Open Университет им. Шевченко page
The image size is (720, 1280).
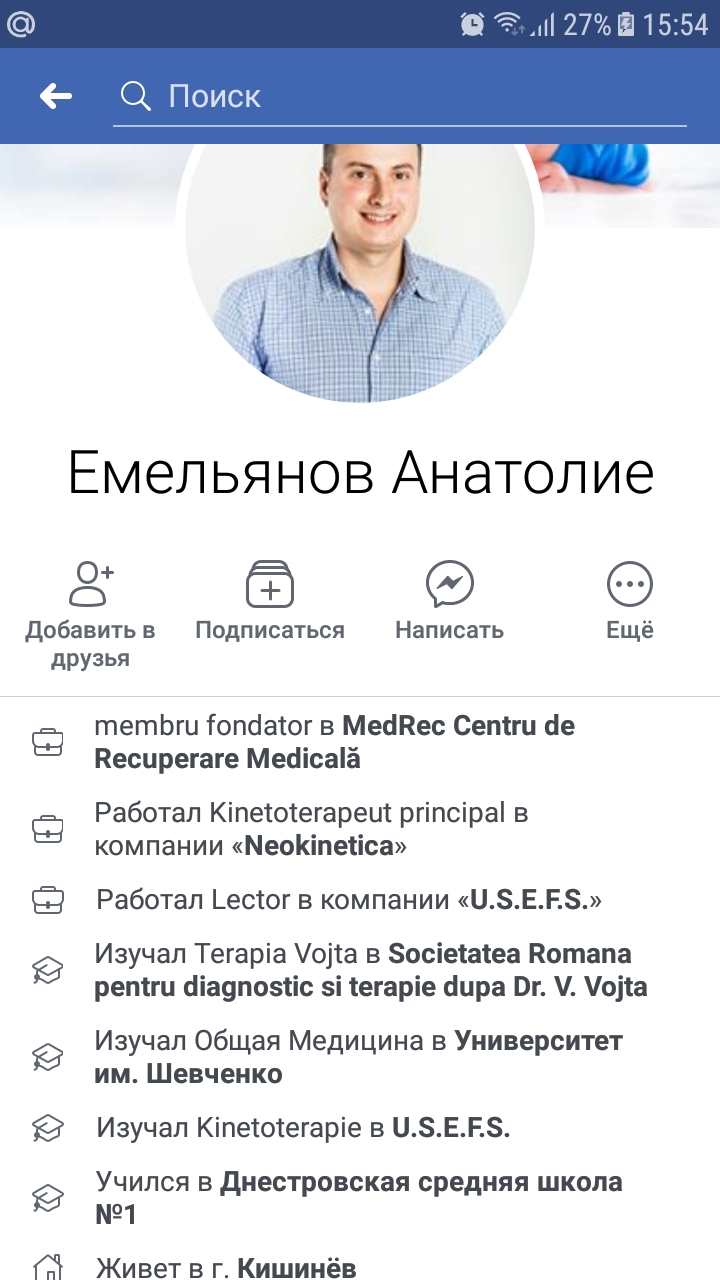click(359, 1058)
